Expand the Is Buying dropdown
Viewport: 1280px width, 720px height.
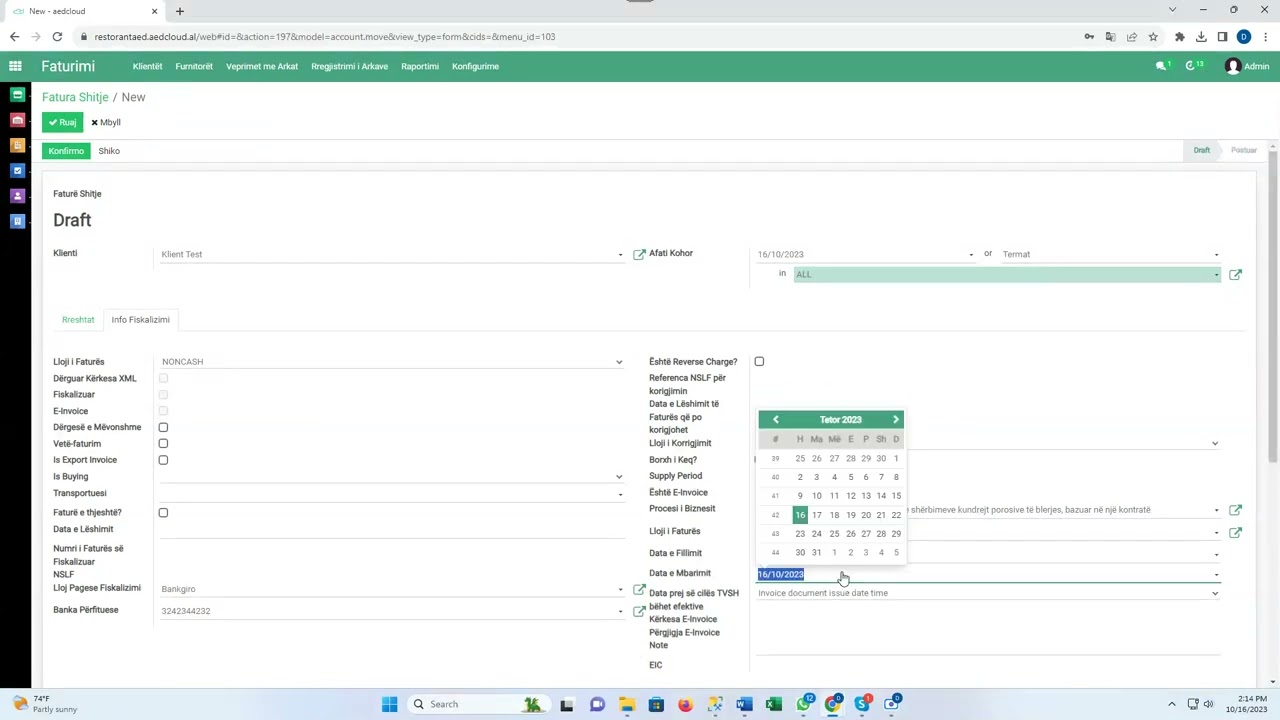pos(619,477)
